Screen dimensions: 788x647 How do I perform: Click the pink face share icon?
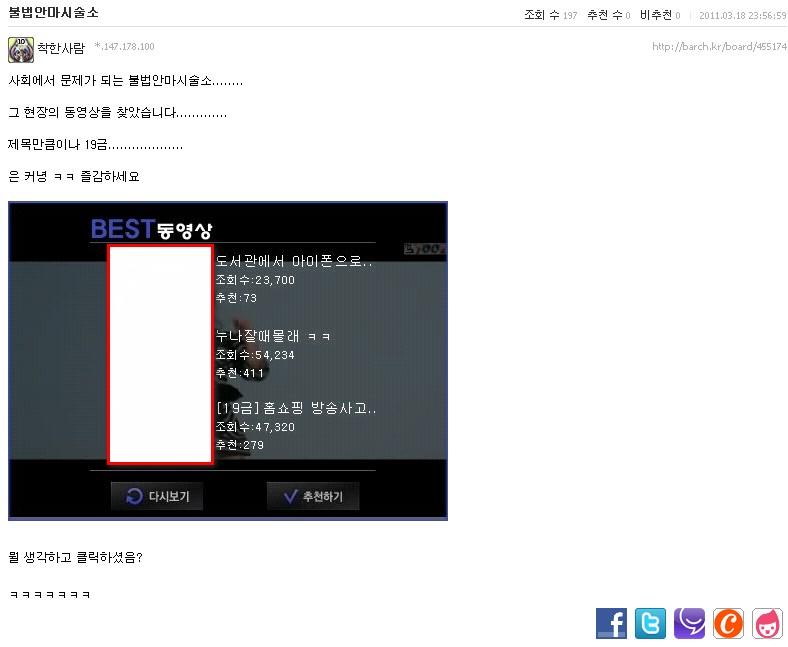pyautogui.click(x=767, y=623)
